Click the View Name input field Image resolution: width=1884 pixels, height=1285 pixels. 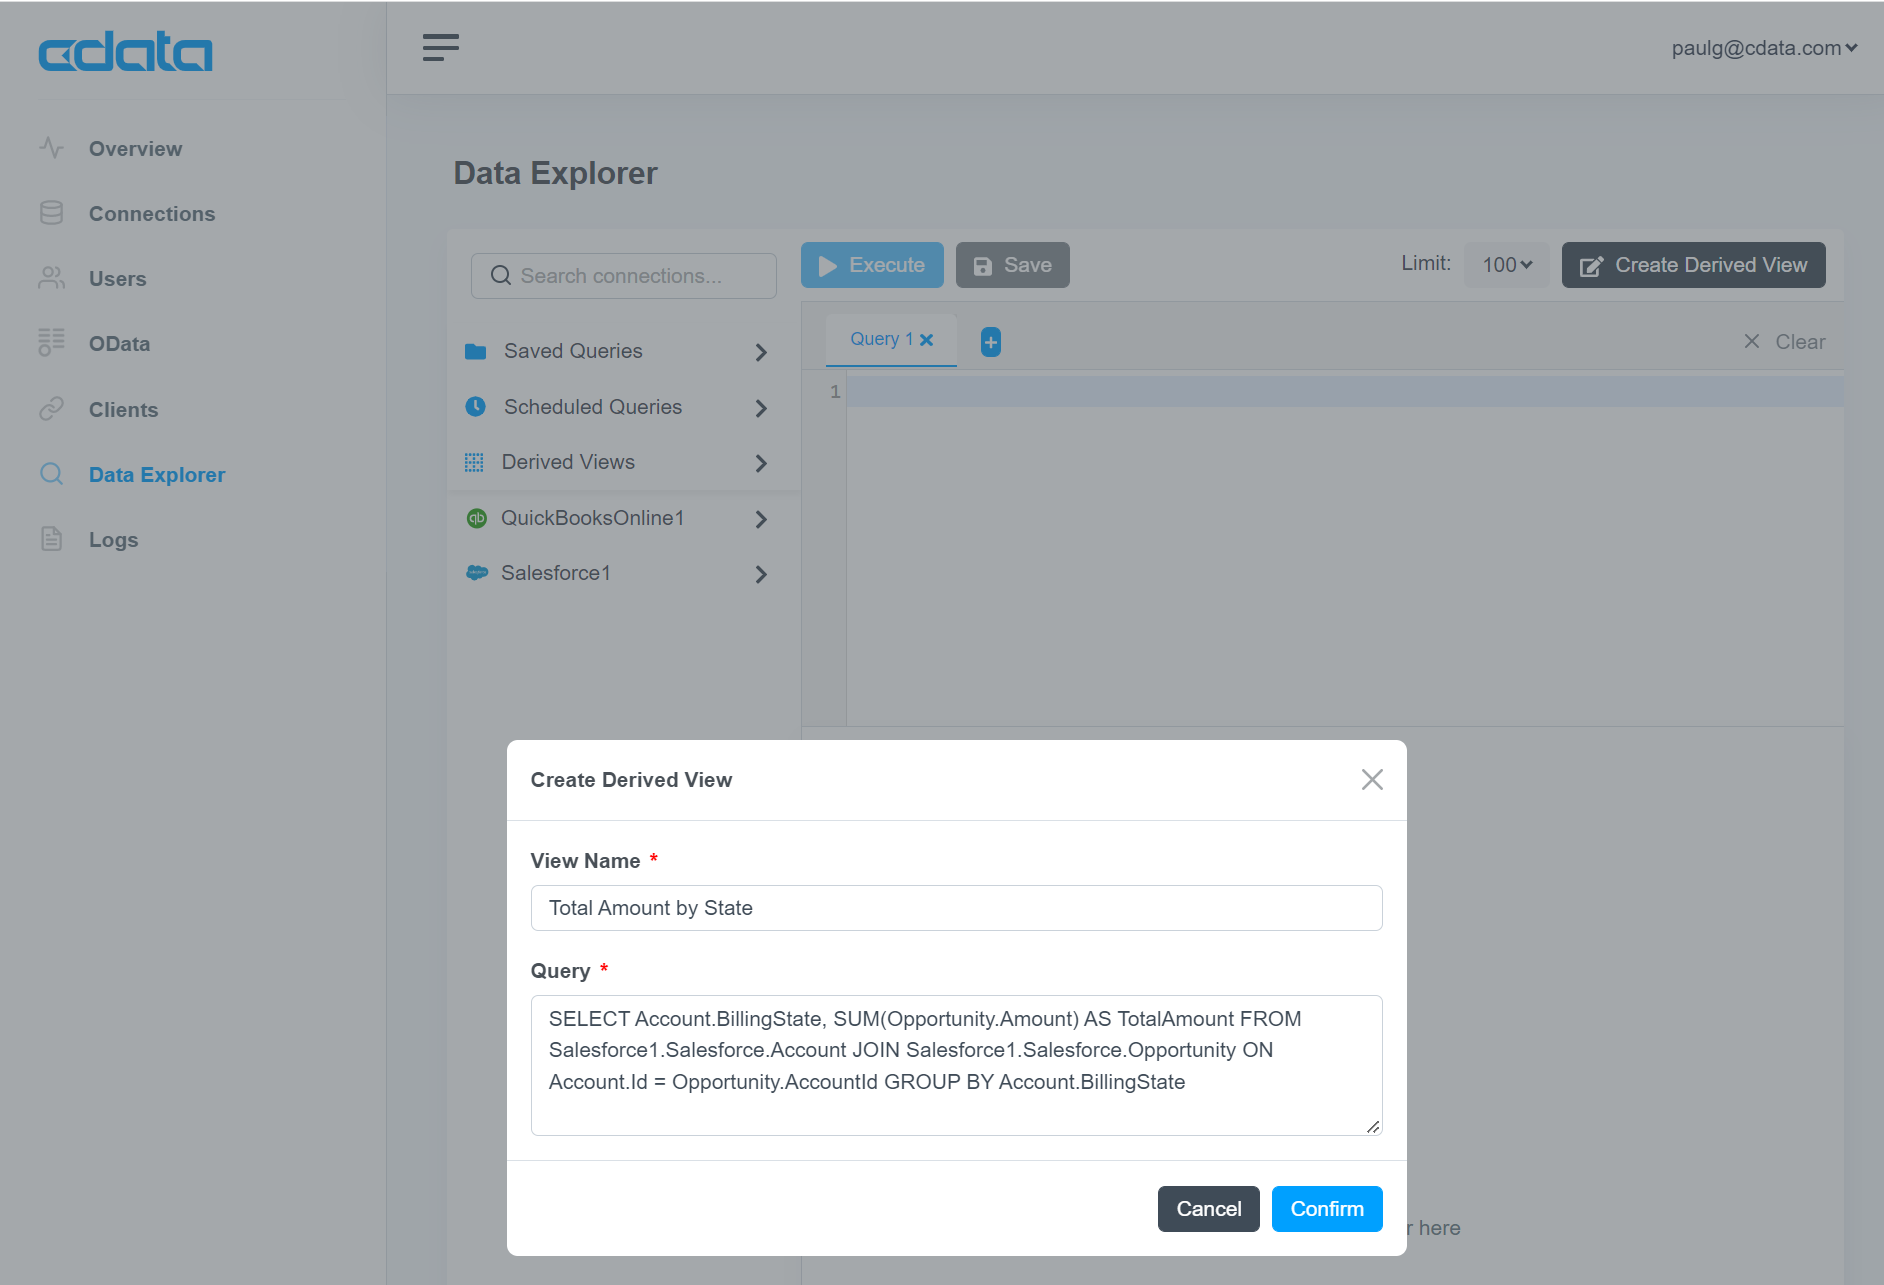pos(956,908)
